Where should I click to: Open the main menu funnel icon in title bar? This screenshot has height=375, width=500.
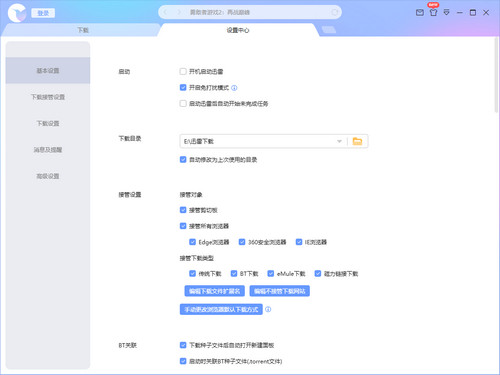click(x=446, y=13)
